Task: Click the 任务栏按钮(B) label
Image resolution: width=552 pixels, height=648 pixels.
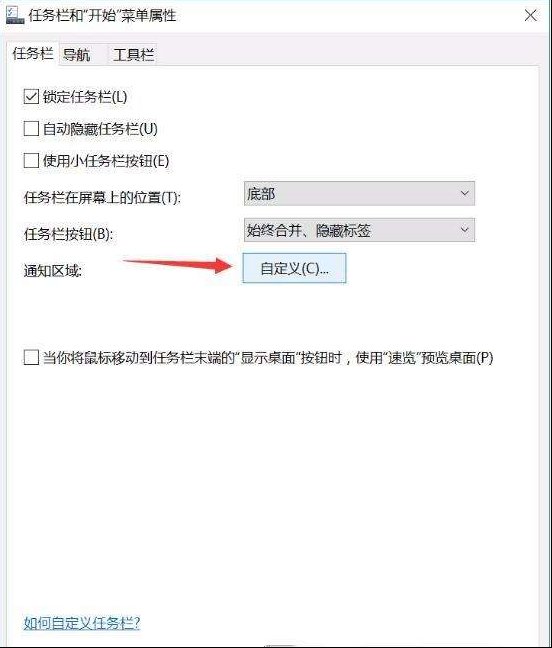Action: 68,234
